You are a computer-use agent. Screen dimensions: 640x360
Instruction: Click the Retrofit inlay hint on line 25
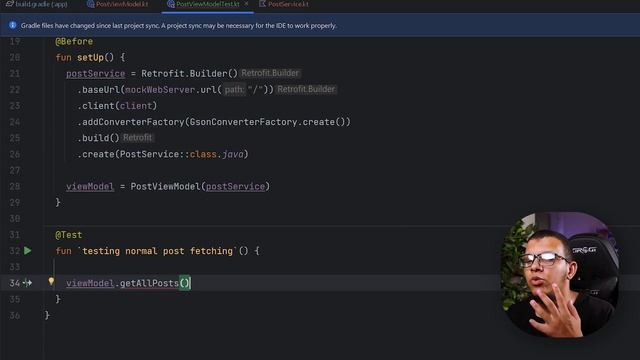click(137, 138)
